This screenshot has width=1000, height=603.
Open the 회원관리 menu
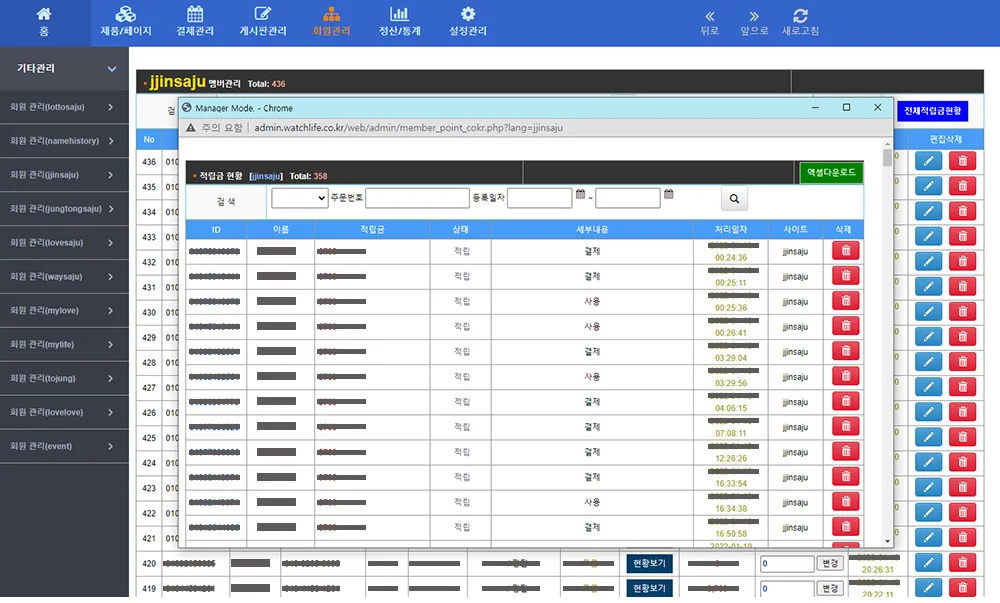point(331,22)
